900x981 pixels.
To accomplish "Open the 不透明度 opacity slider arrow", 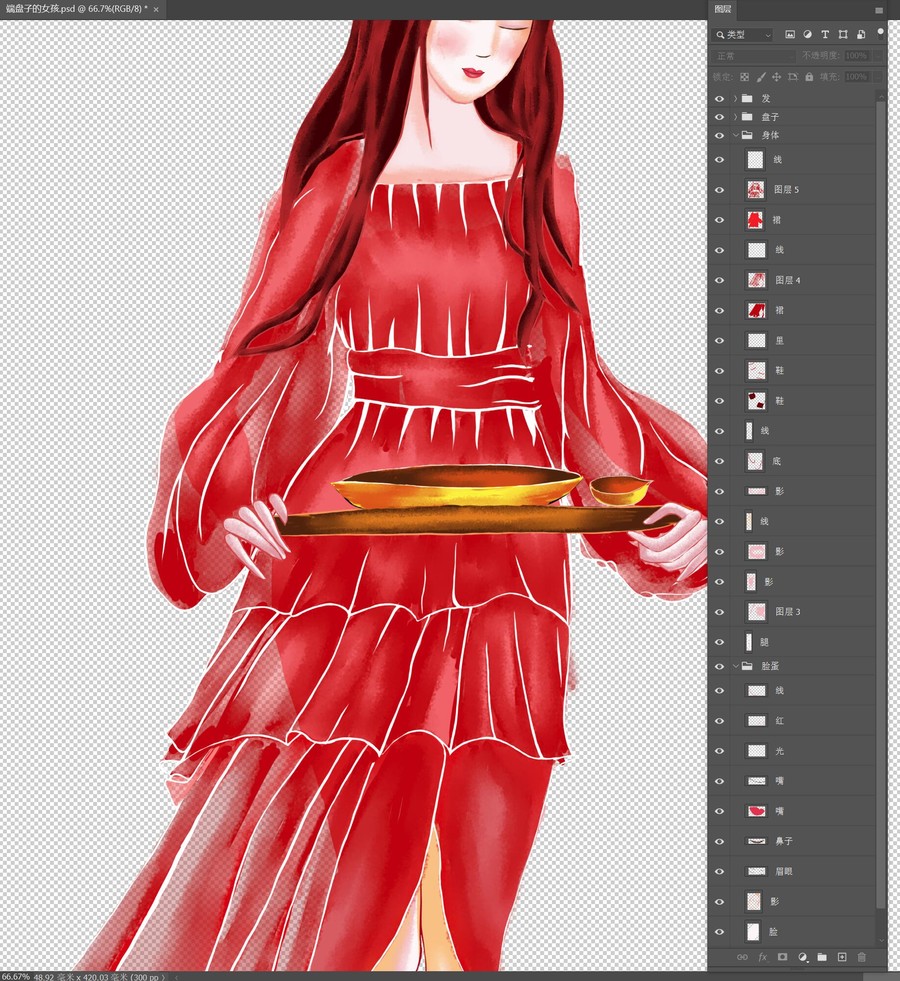I will pos(878,56).
